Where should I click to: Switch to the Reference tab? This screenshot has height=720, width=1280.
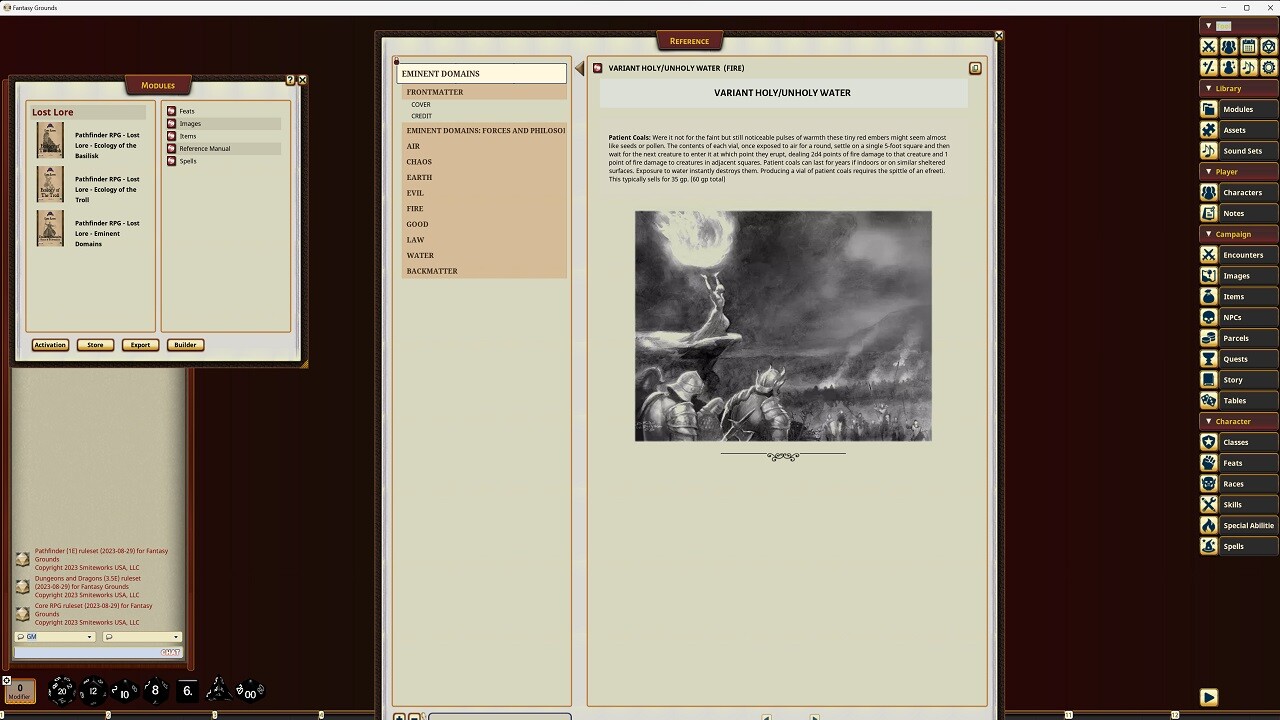click(x=689, y=41)
